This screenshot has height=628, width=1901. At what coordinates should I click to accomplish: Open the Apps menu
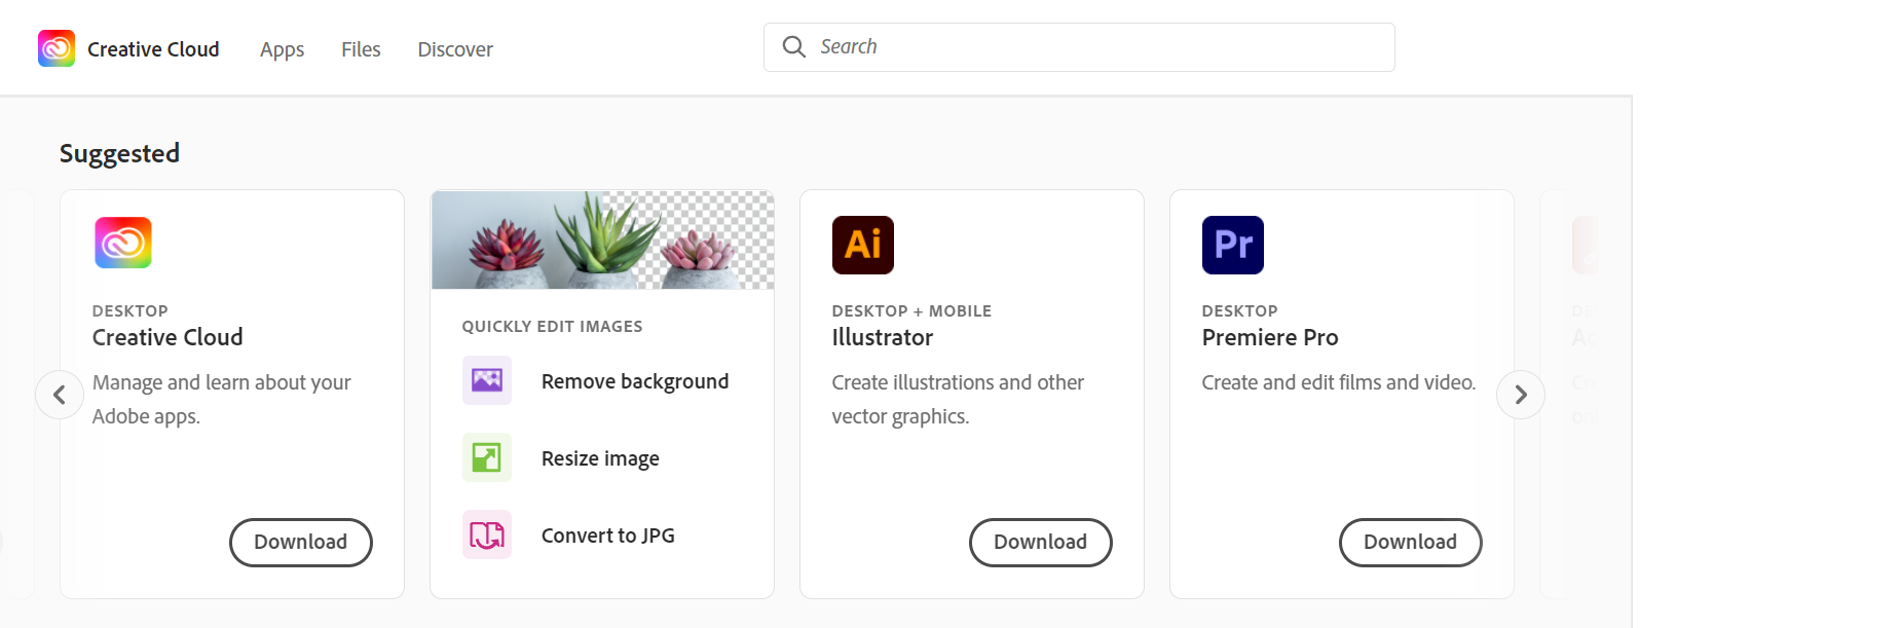pyautogui.click(x=282, y=49)
